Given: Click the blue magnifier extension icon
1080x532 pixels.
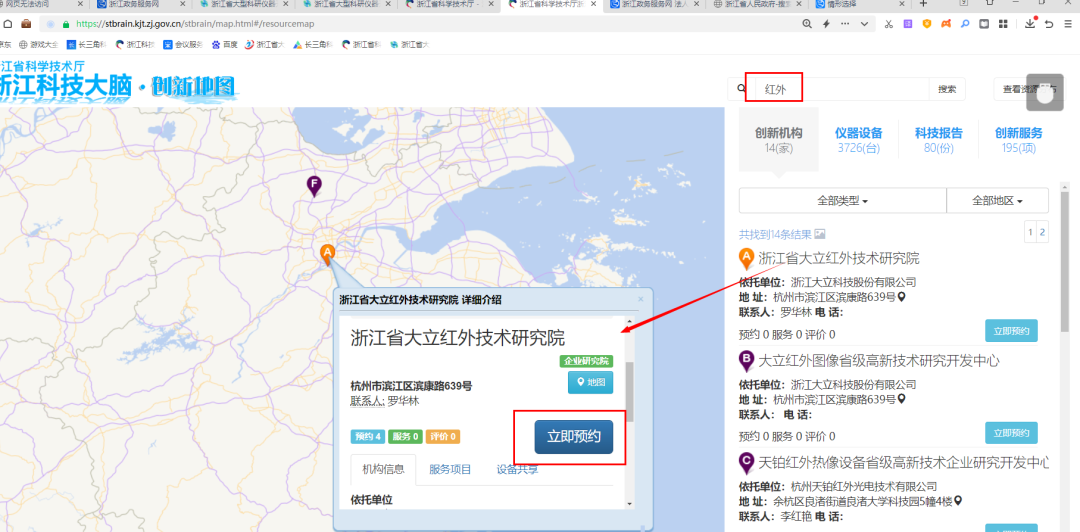Looking at the screenshot, I should [965, 24].
